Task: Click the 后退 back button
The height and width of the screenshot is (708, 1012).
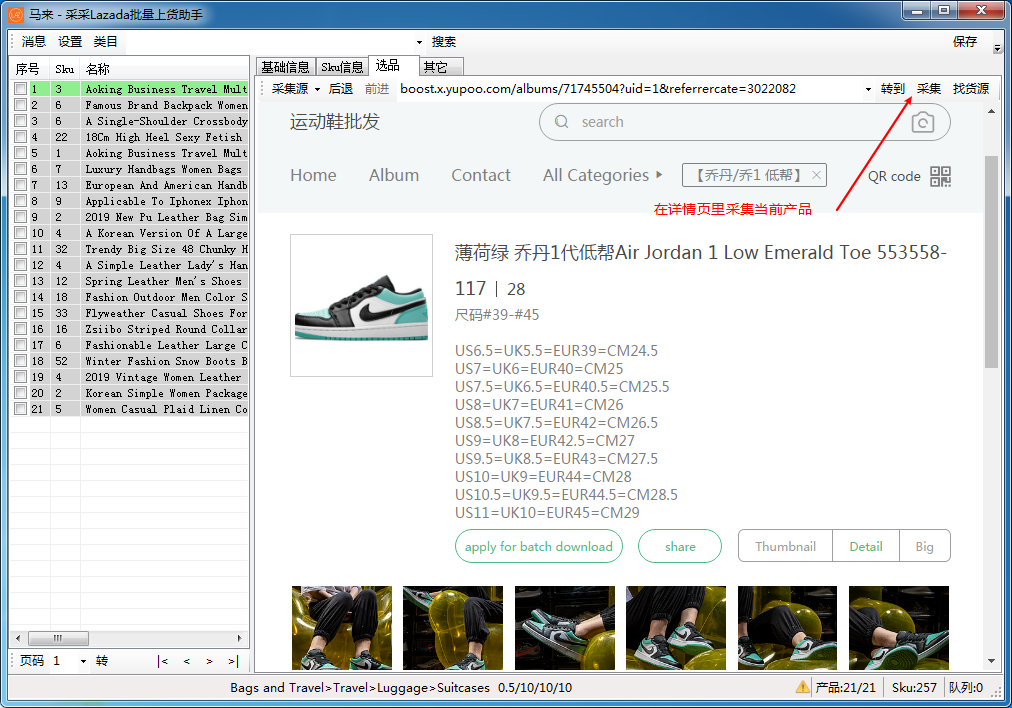Action: [341, 88]
